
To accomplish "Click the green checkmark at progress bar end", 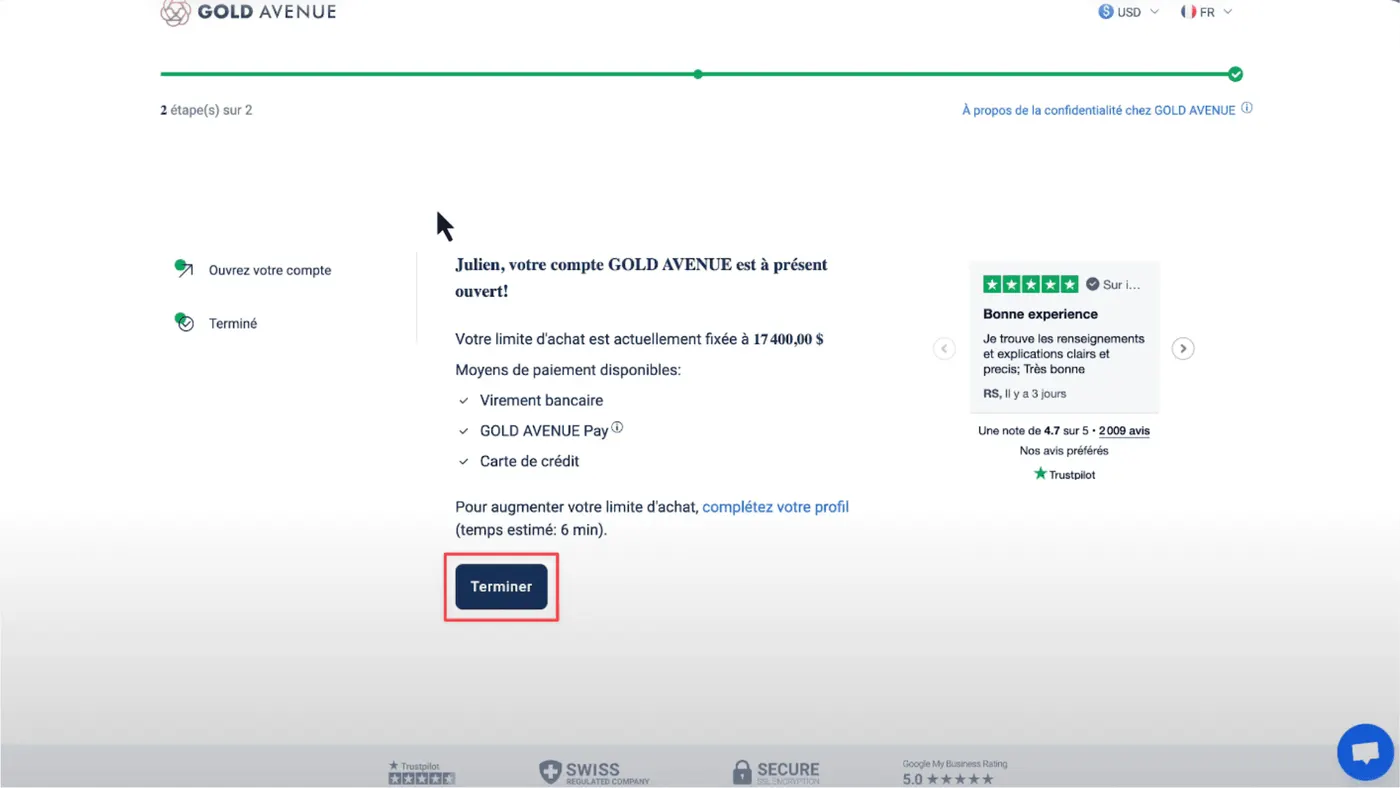I will pos(1235,74).
